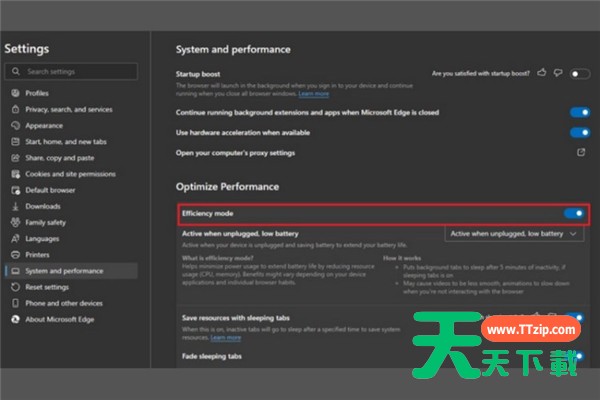Click the How it works heading
600x400 pixels.
[402, 258]
